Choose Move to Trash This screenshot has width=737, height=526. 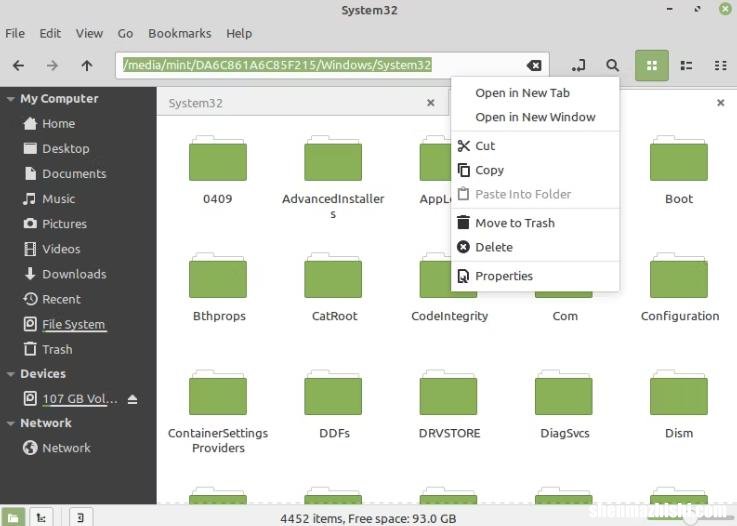point(535,223)
